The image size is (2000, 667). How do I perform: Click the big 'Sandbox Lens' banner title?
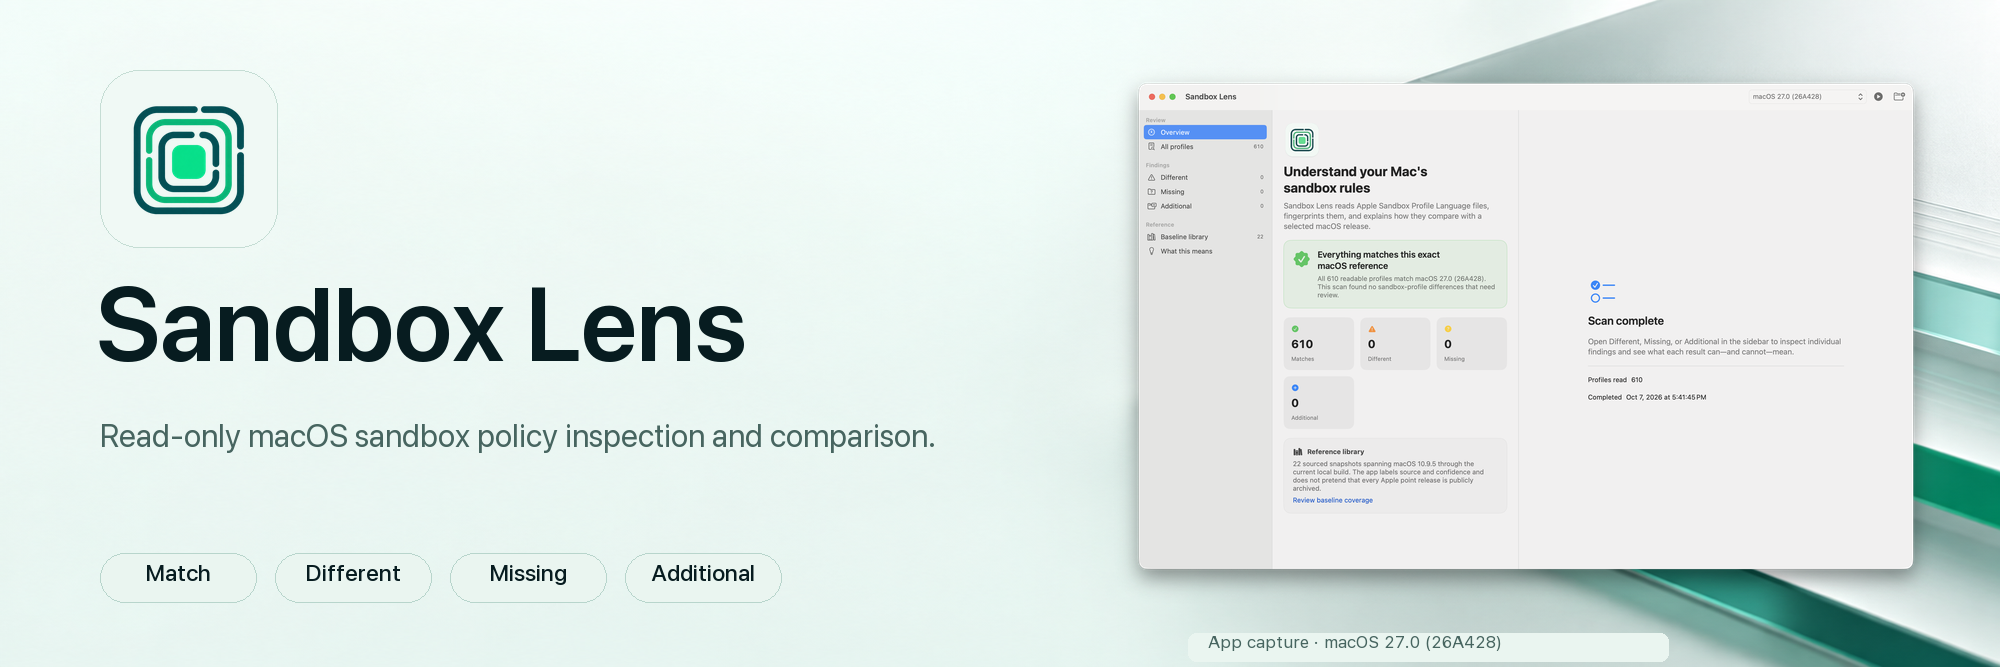tap(422, 326)
